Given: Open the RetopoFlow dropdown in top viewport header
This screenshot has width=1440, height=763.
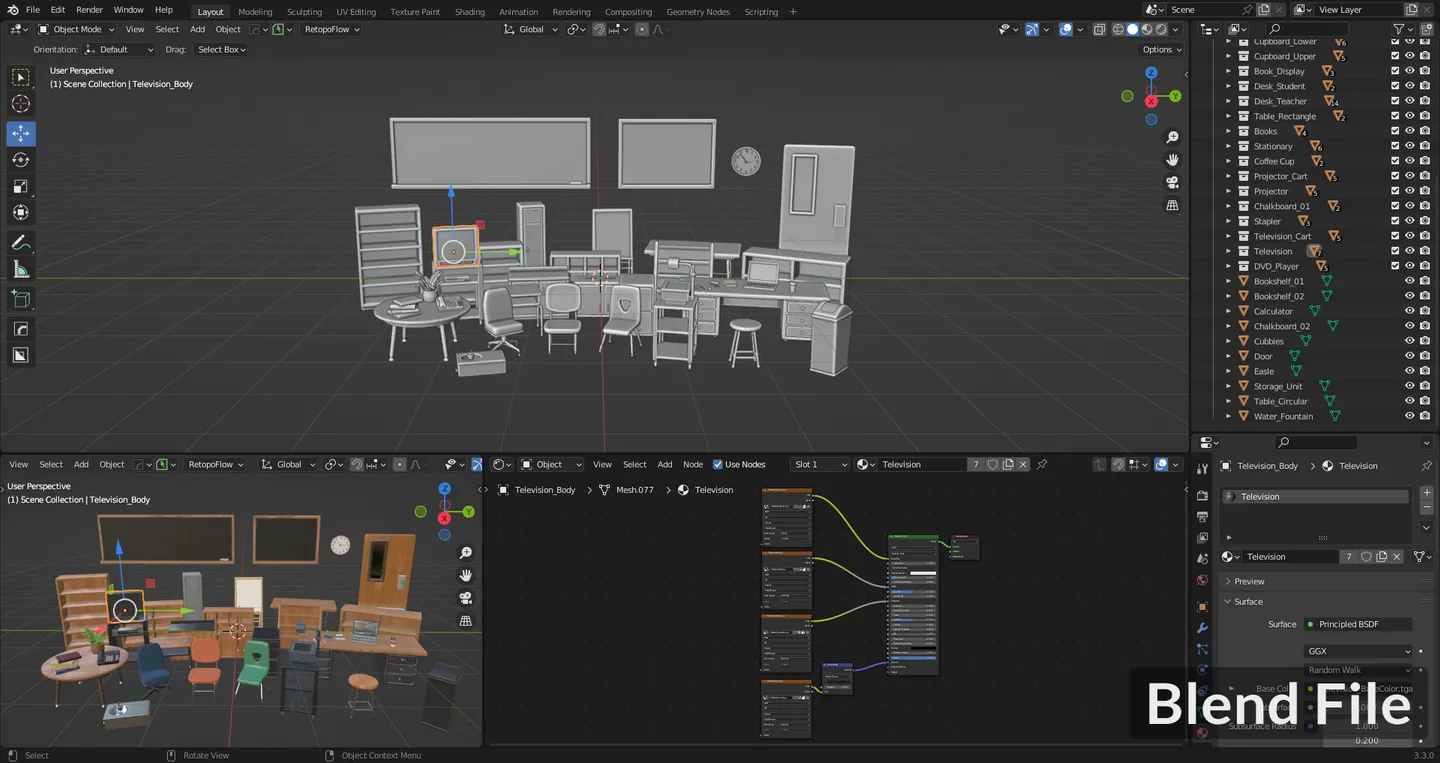Looking at the screenshot, I should click(332, 29).
